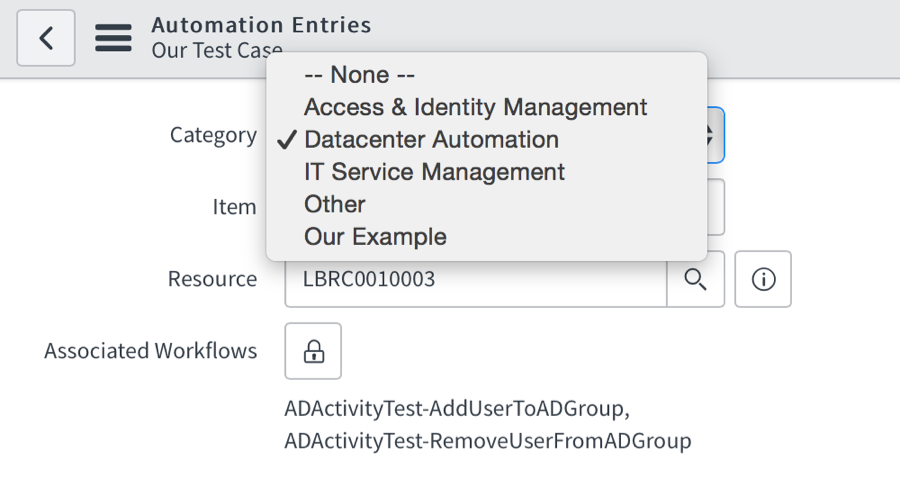
Task: Click the ADActivityTest-AddUserToADGroup workflow text
Action: [x=457, y=409]
